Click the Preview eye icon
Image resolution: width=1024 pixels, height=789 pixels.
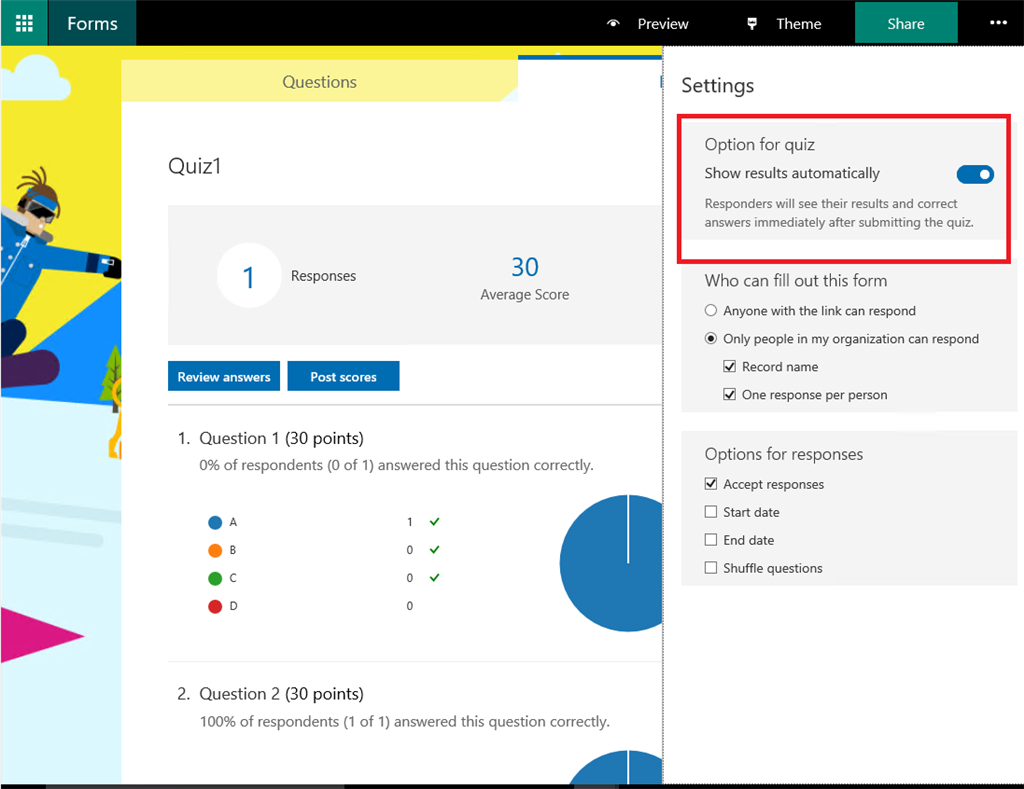(613, 24)
